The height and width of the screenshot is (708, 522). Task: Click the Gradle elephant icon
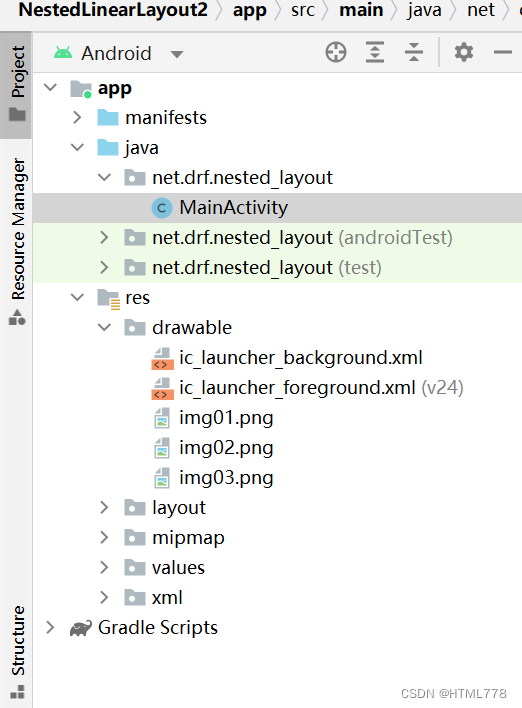click(x=81, y=628)
